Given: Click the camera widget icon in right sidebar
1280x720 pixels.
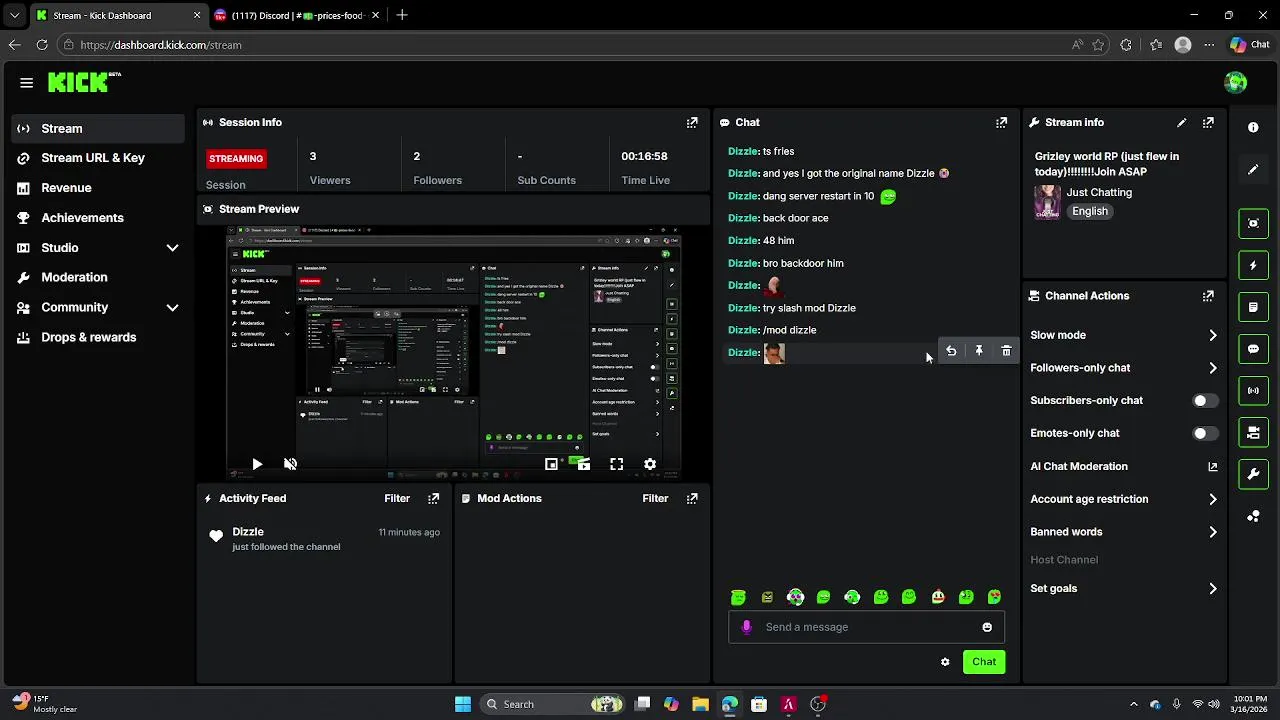Looking at the screenshot, I should point(1253,432).
